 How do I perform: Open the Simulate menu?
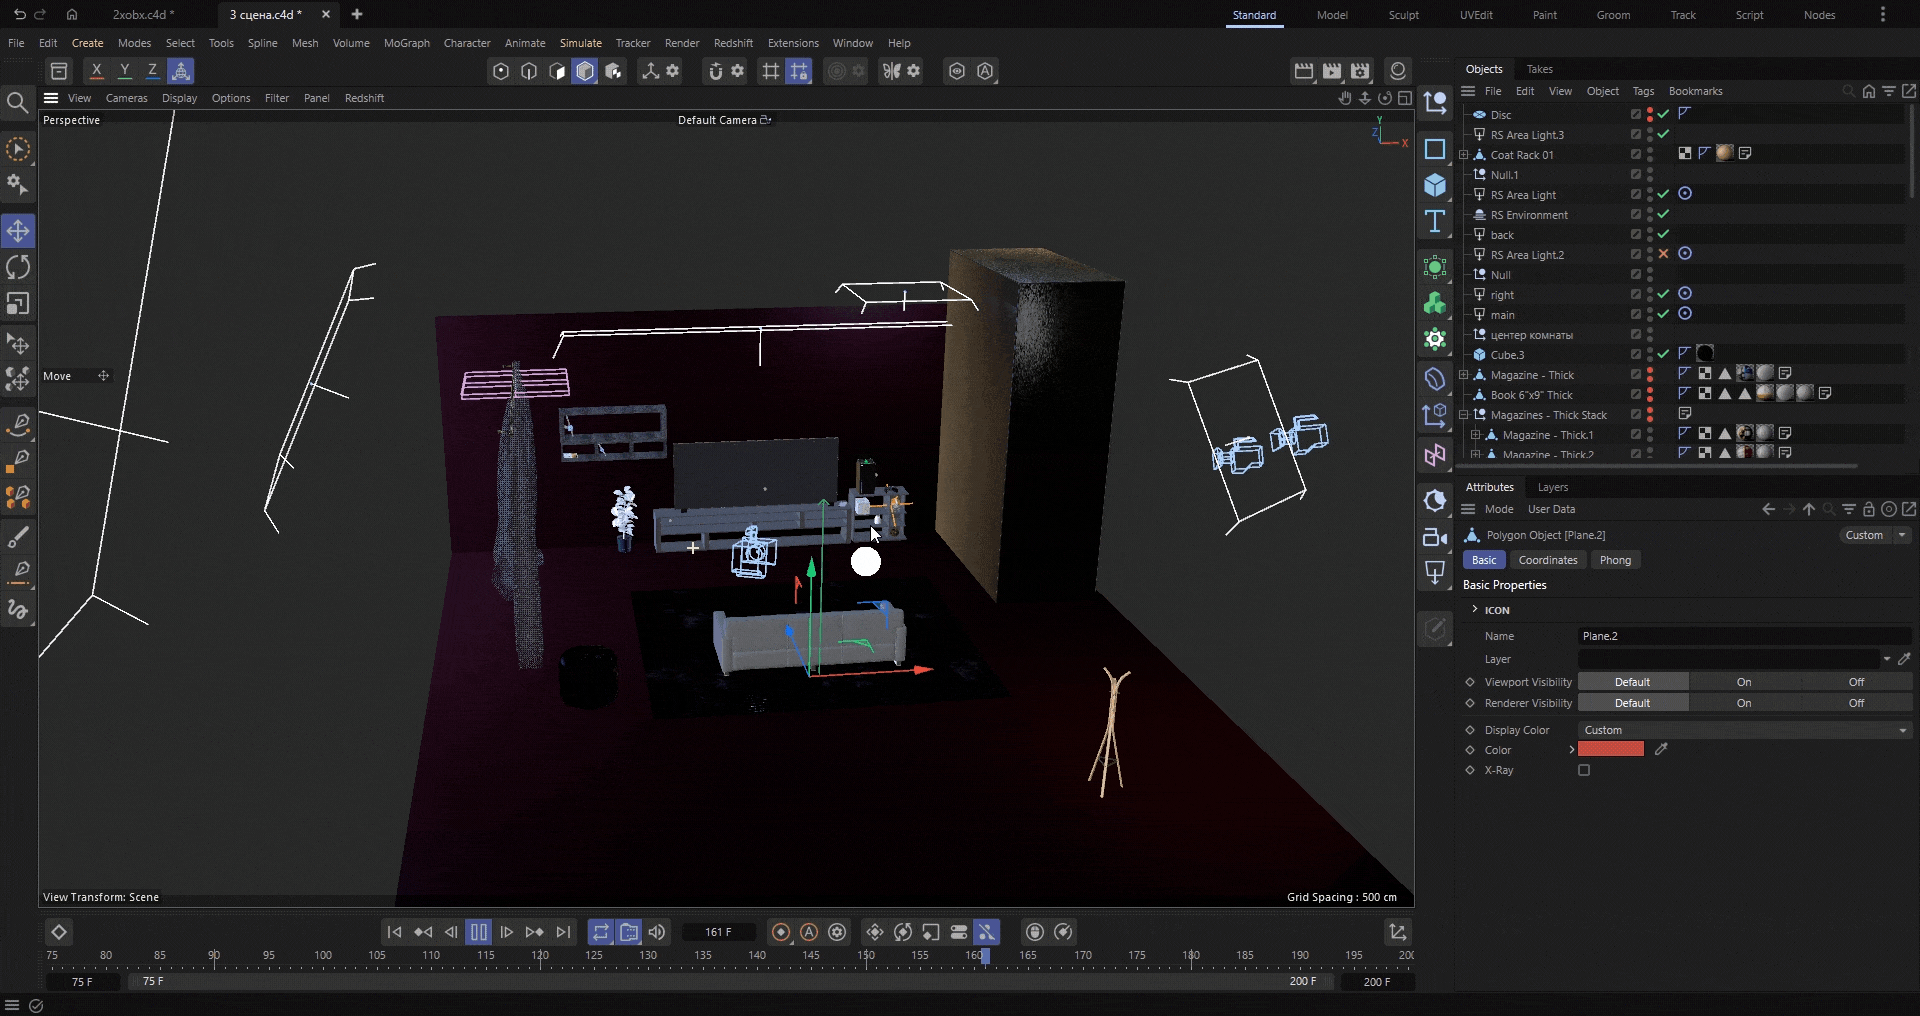[580, 43]
